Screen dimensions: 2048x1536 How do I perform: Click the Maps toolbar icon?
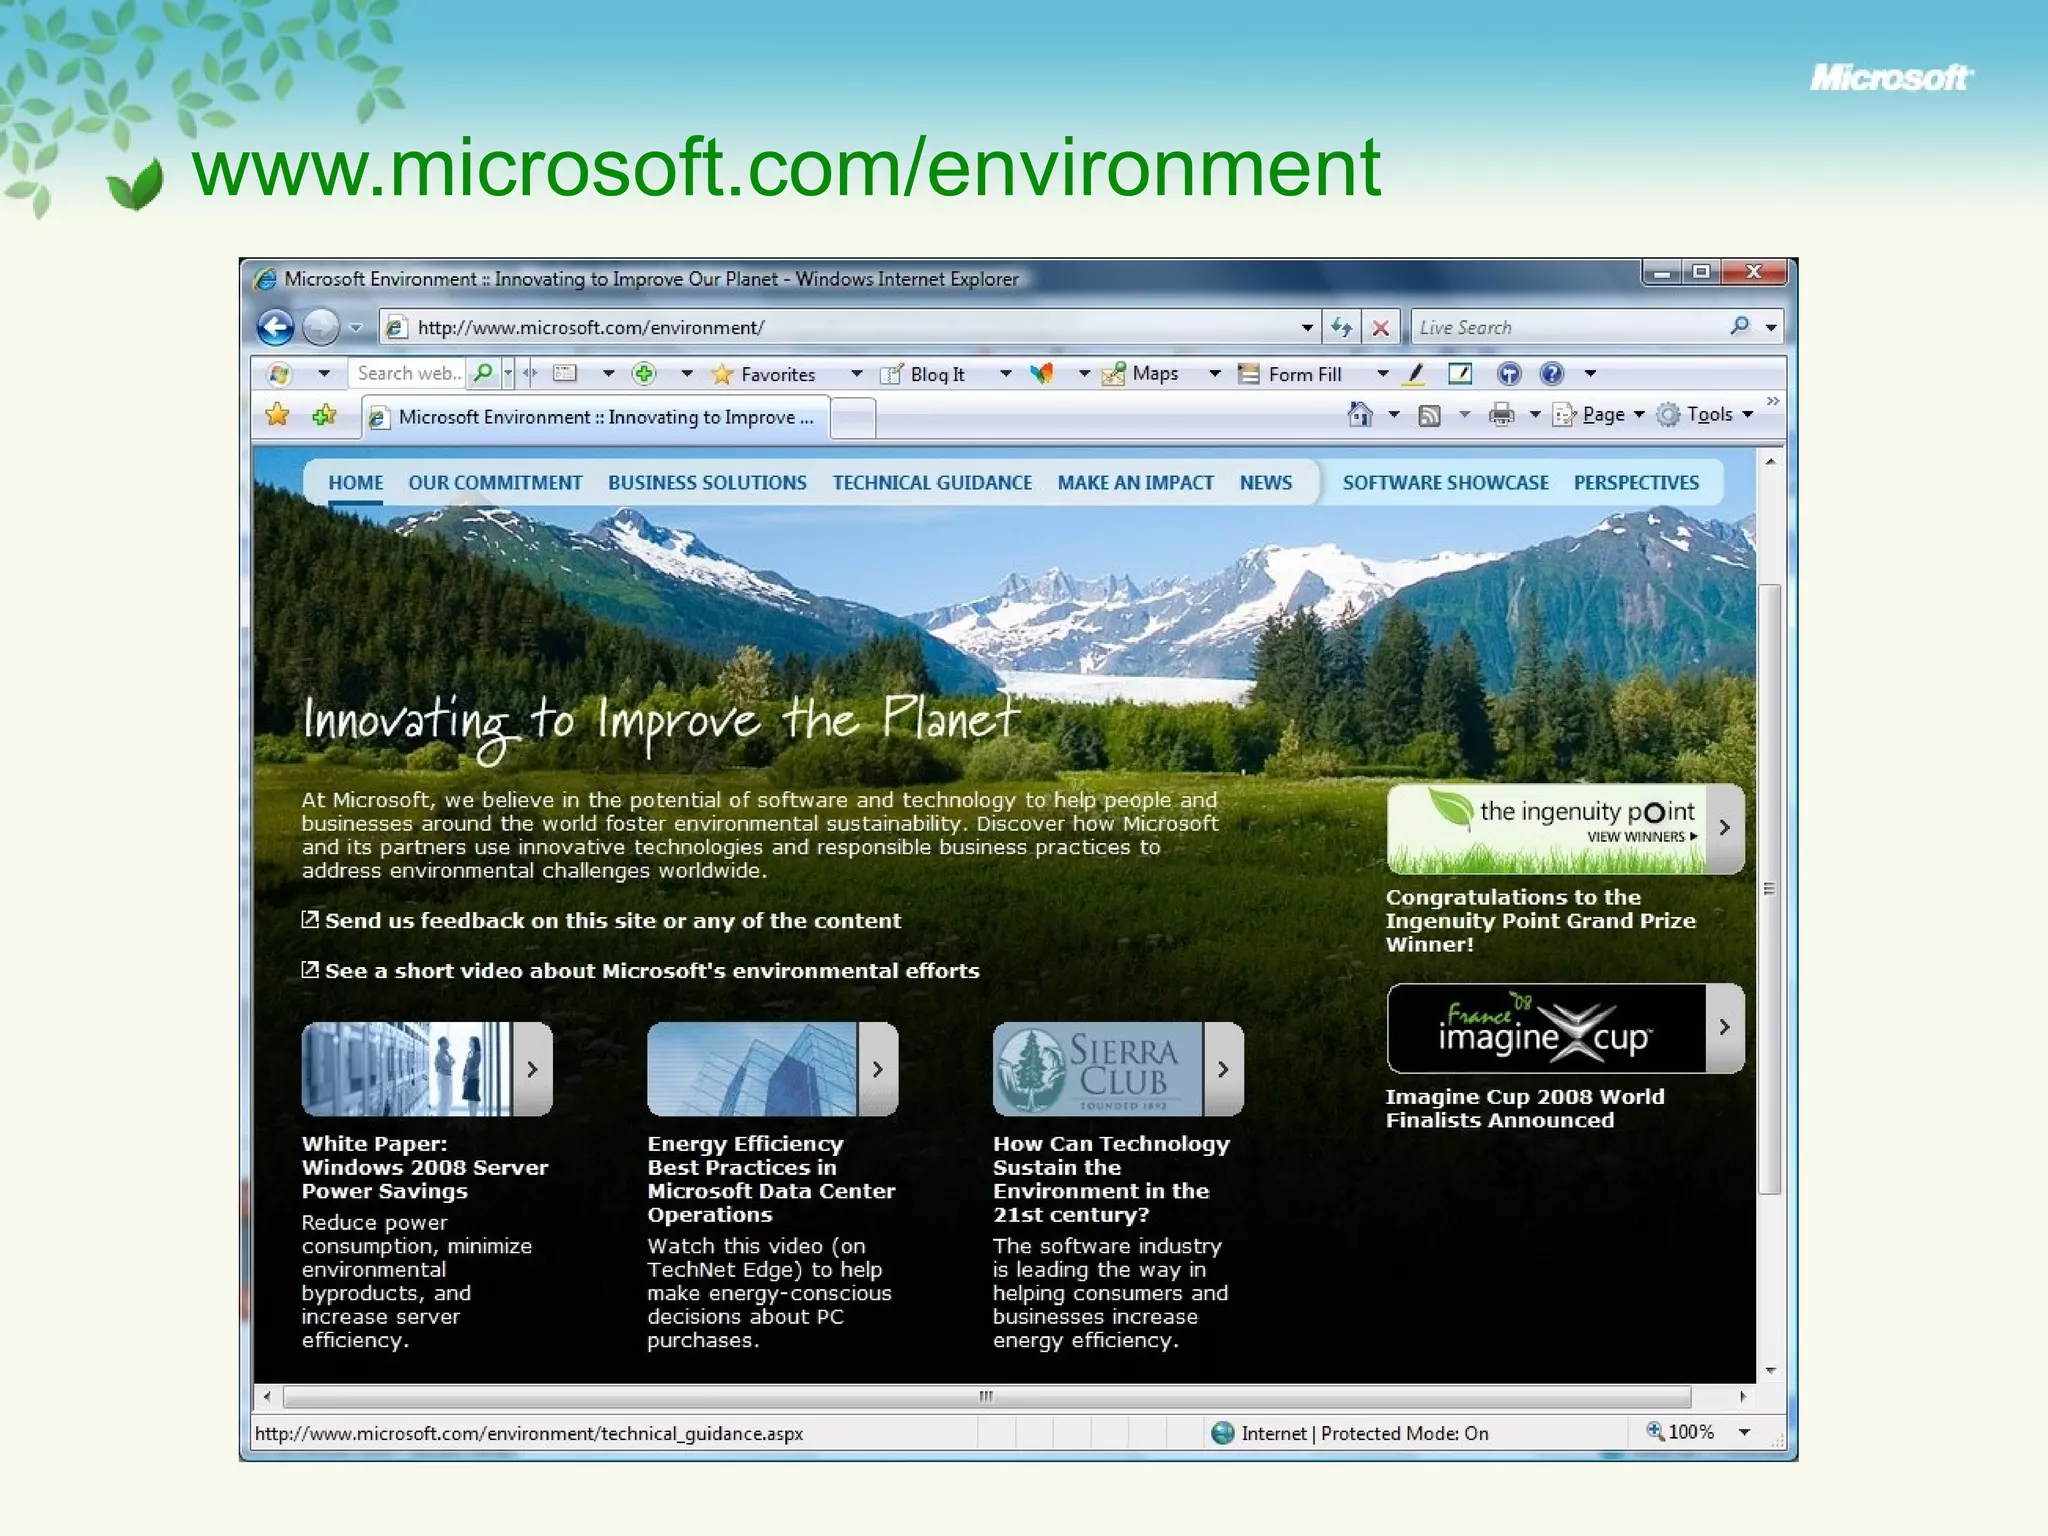click(1114, 374)
